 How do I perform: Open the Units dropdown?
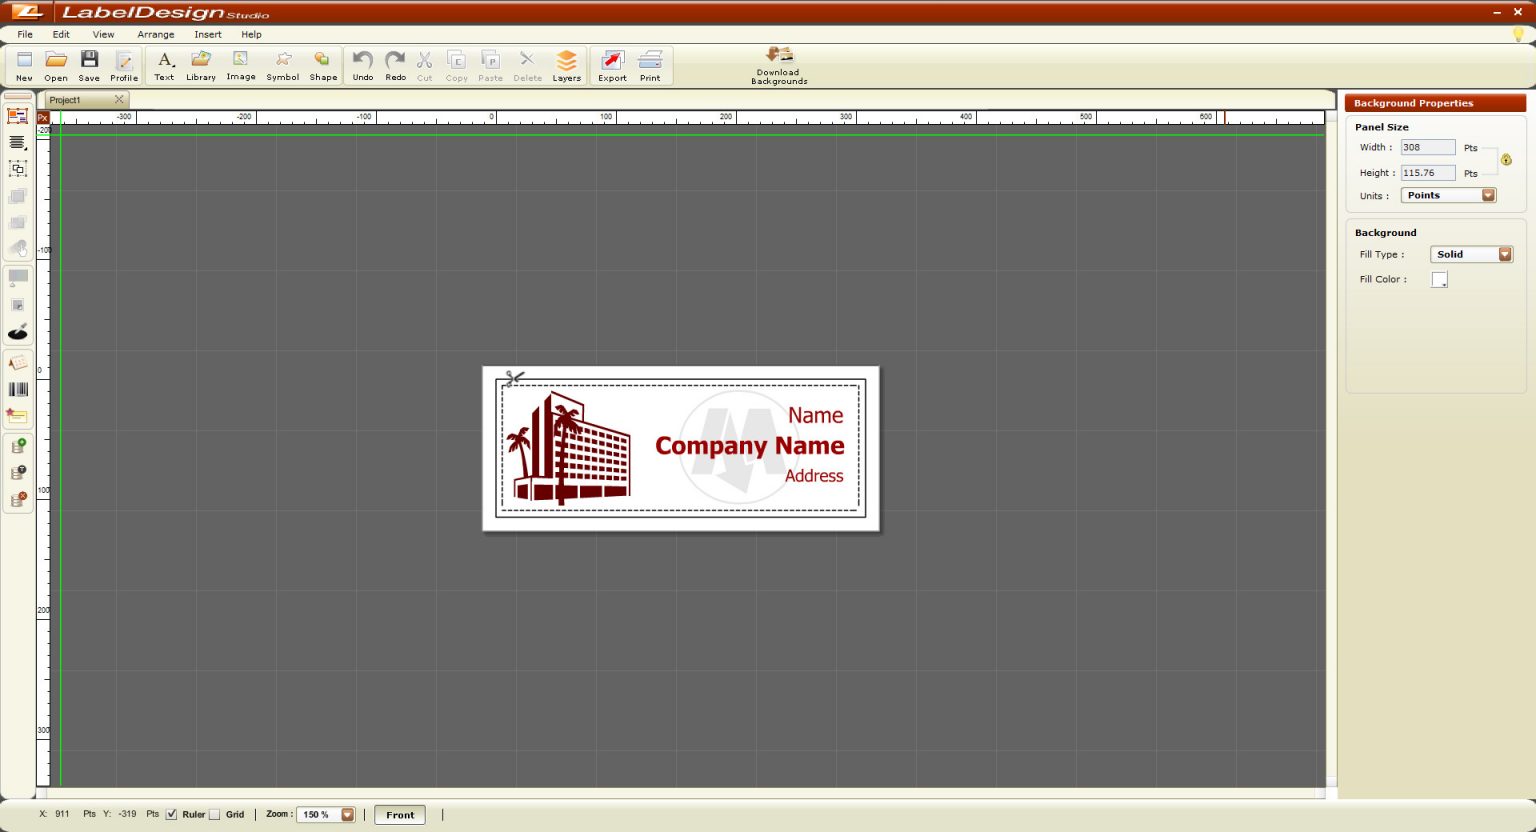point(1448,195)
